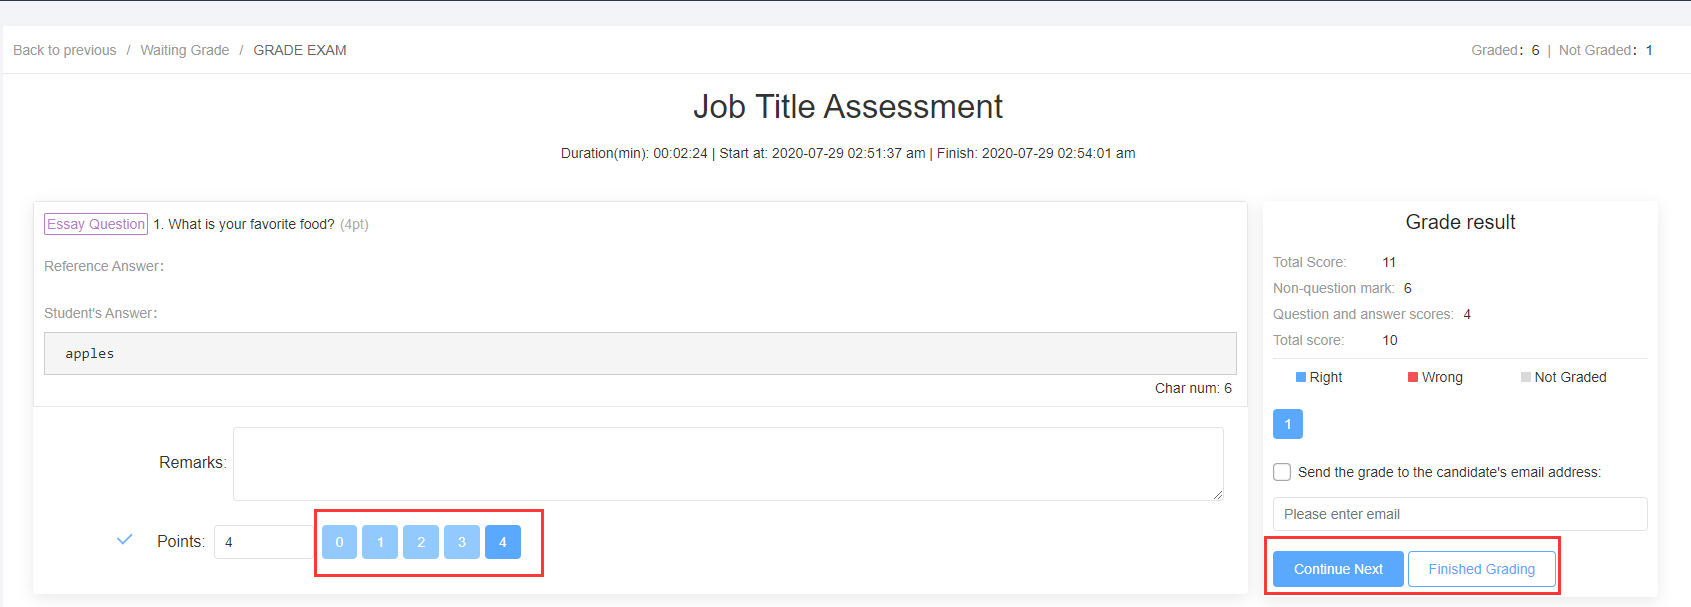Image resolution: width=1691 pixels, height=607 pixels.
Task: Click the Essay Question tag
Action: (96, 224)
